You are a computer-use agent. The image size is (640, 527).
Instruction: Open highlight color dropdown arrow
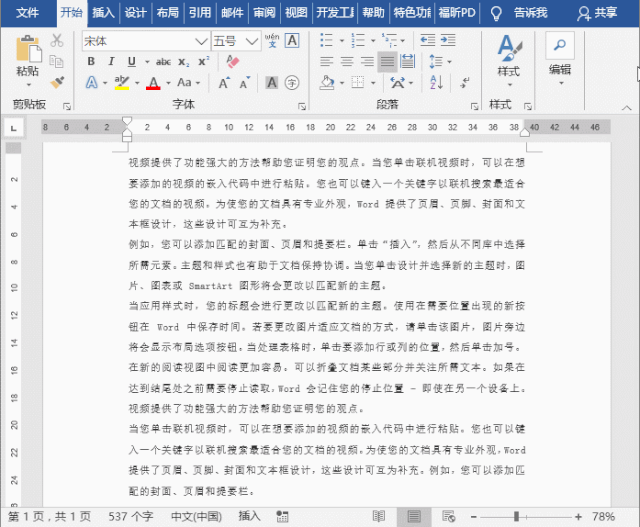[137, 83]
